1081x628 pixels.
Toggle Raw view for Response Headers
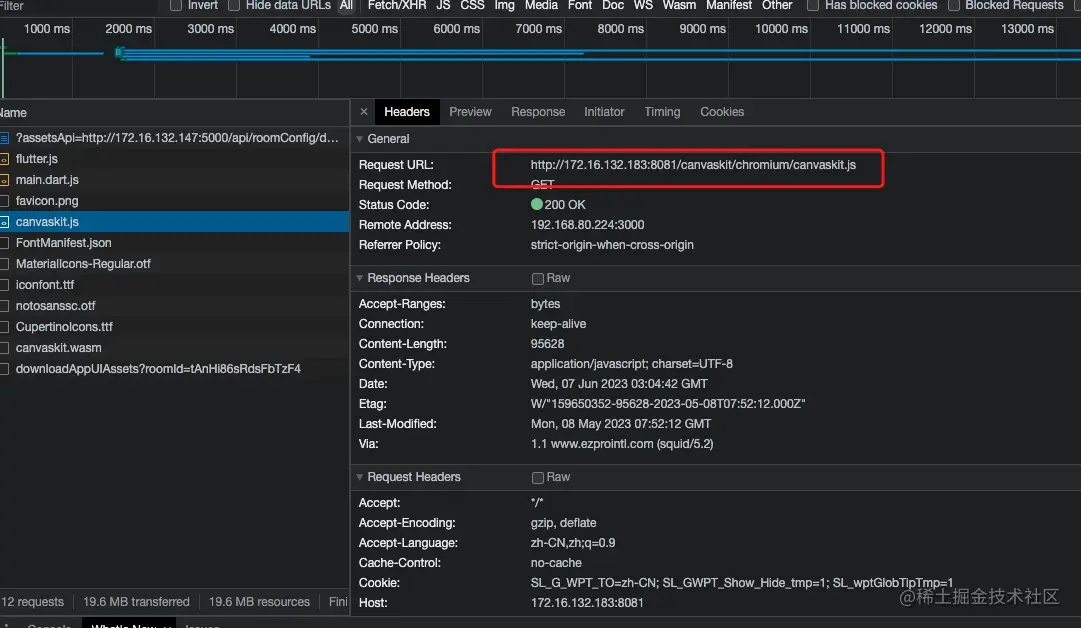538,278
